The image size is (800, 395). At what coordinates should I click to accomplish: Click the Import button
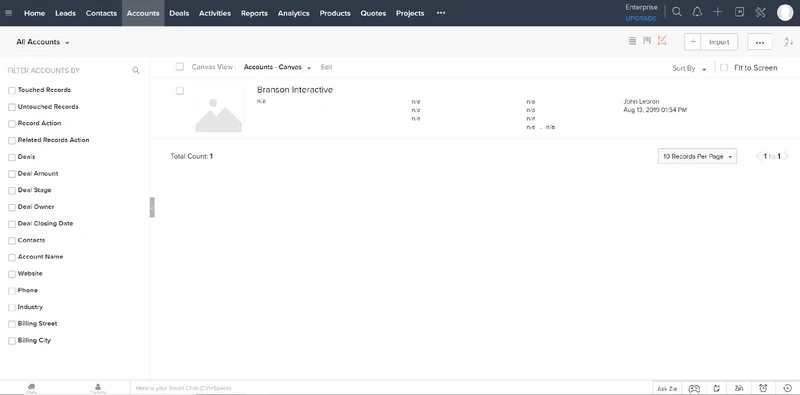coord(719,42)
